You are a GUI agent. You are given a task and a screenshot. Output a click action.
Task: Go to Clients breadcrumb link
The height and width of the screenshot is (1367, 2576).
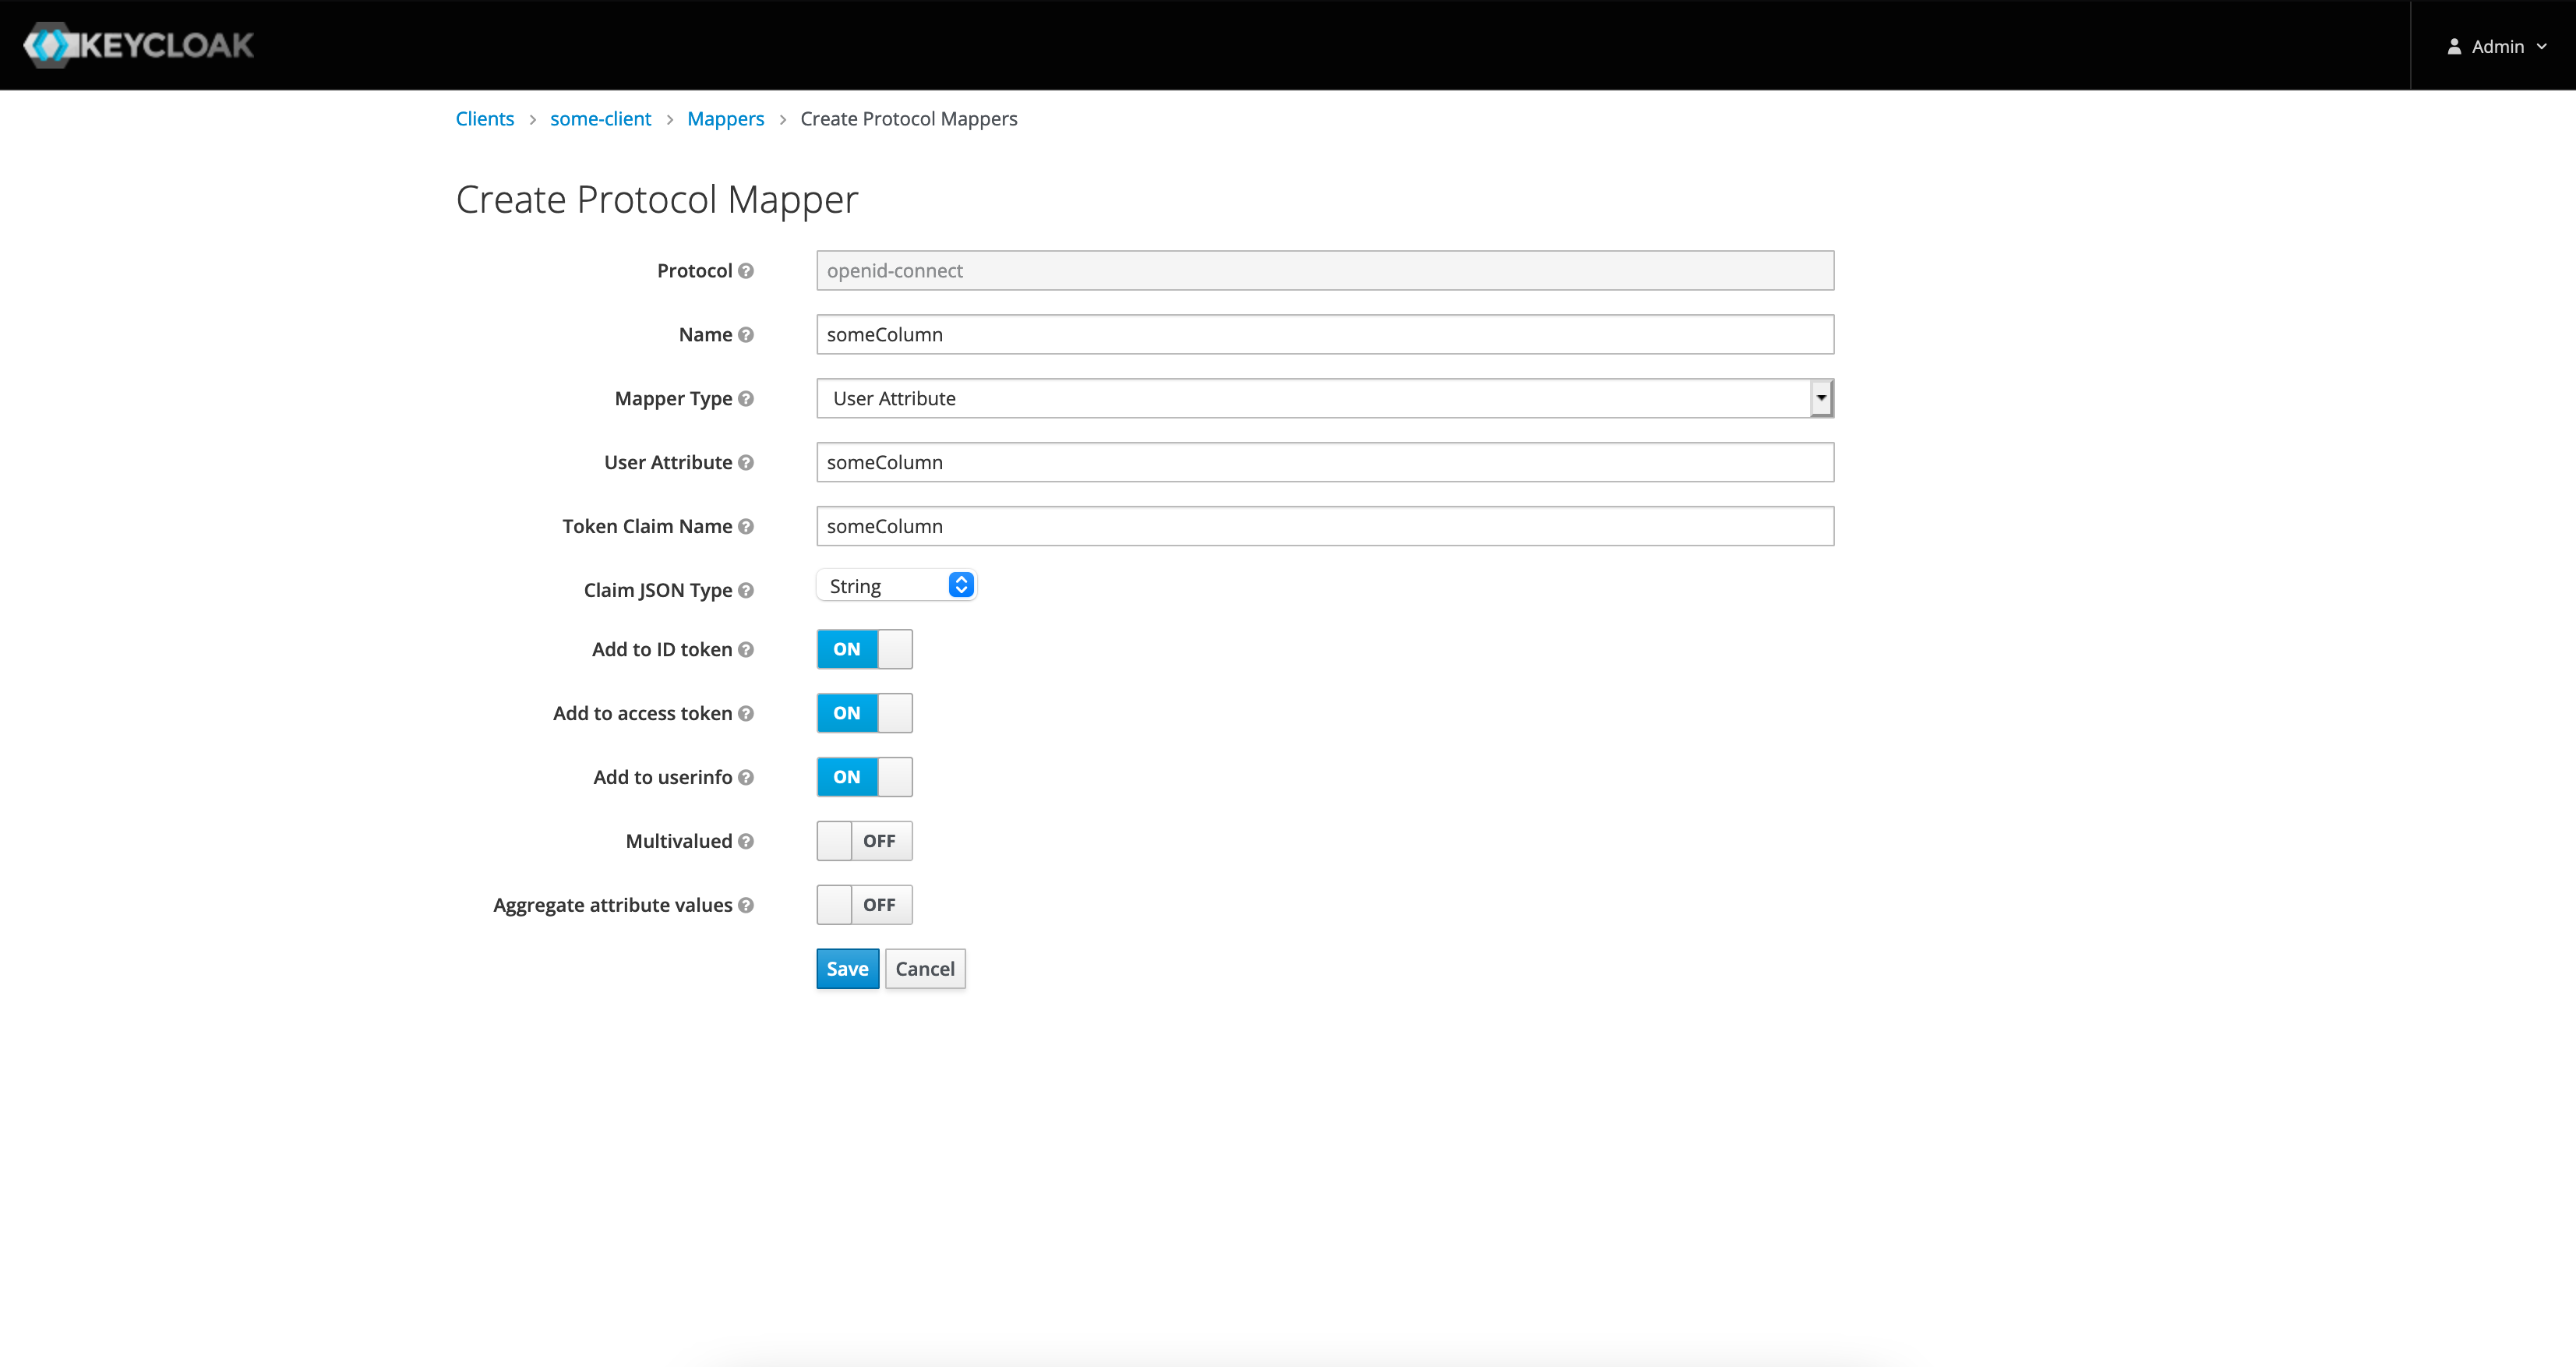tap(484, 119)
